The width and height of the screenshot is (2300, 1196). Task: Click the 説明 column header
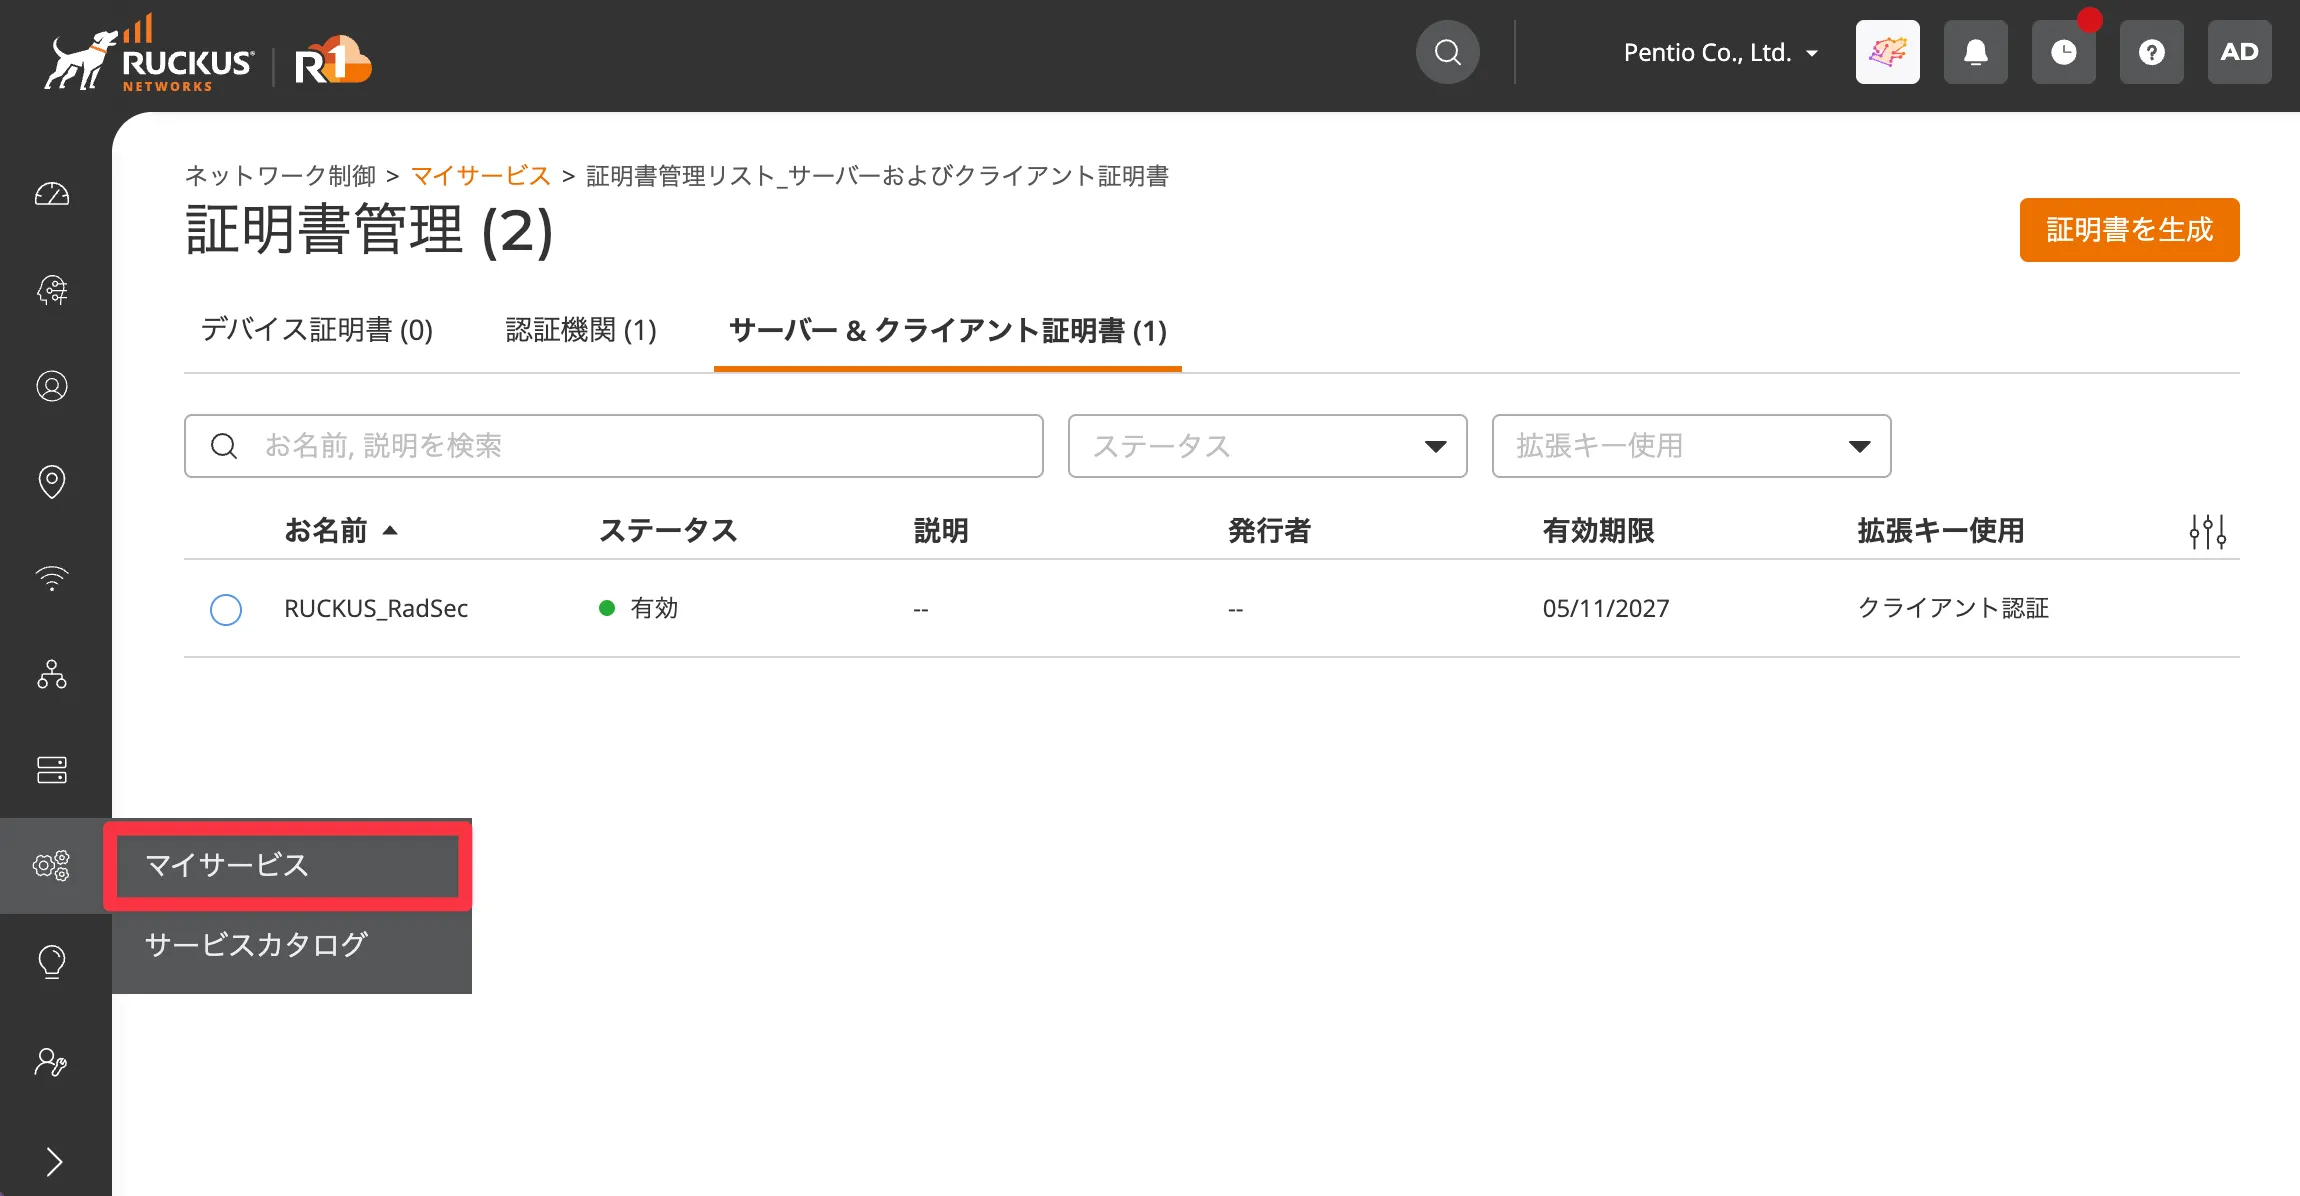pyautogui.click(x=941, y=530)
